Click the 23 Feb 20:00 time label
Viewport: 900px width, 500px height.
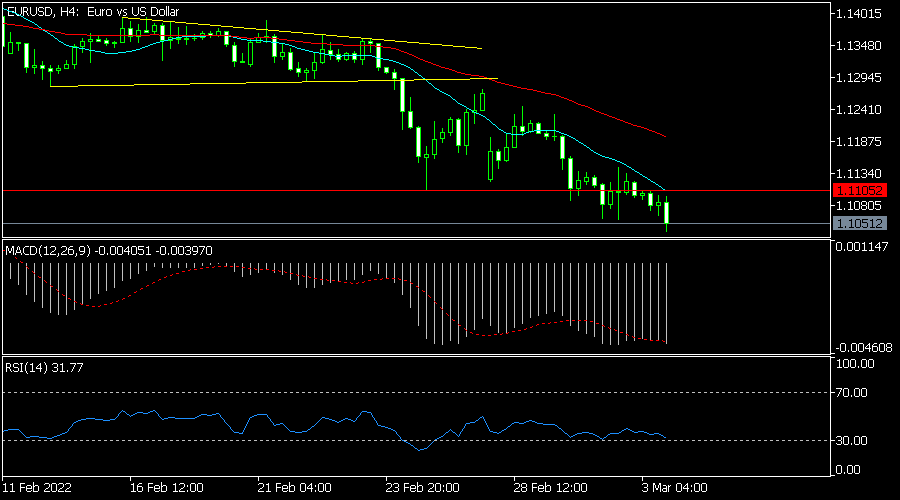click(x=422, y=488)
